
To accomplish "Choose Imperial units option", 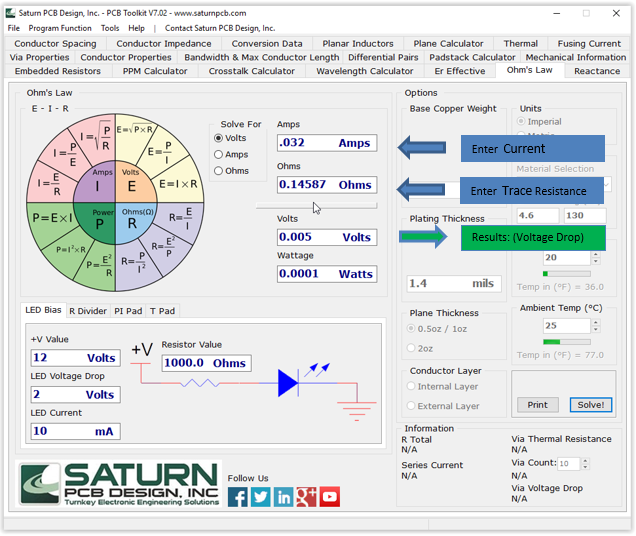I will 539,122.
